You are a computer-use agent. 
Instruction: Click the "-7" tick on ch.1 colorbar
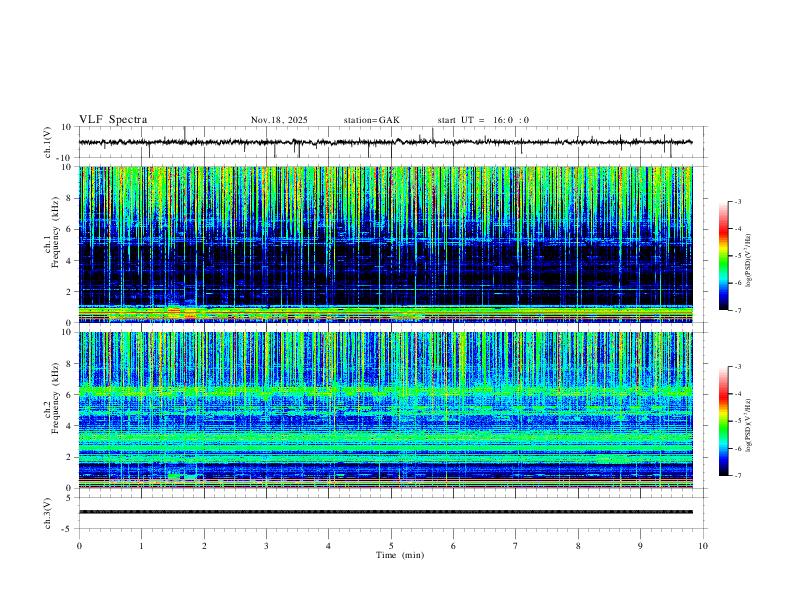tap(737, 310)
